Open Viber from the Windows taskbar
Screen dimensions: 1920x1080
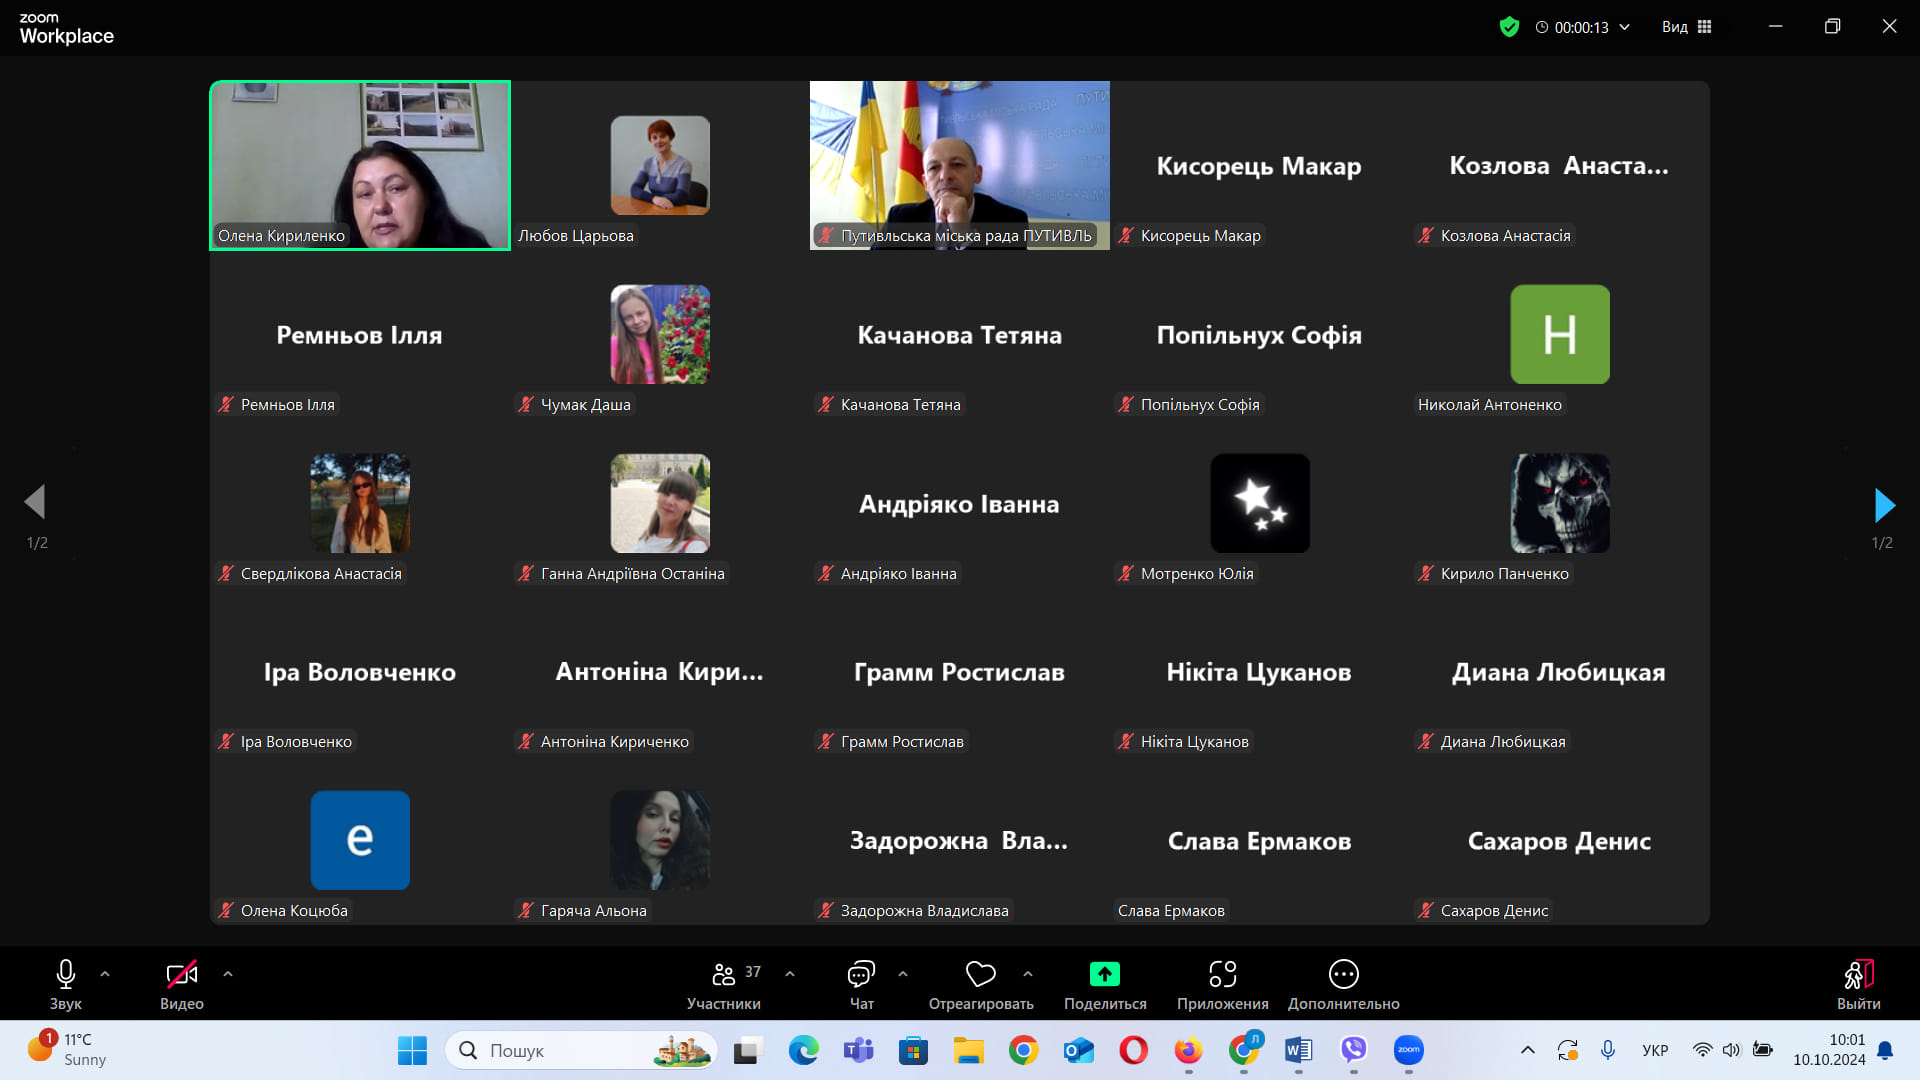[x=1353, y=1050]
